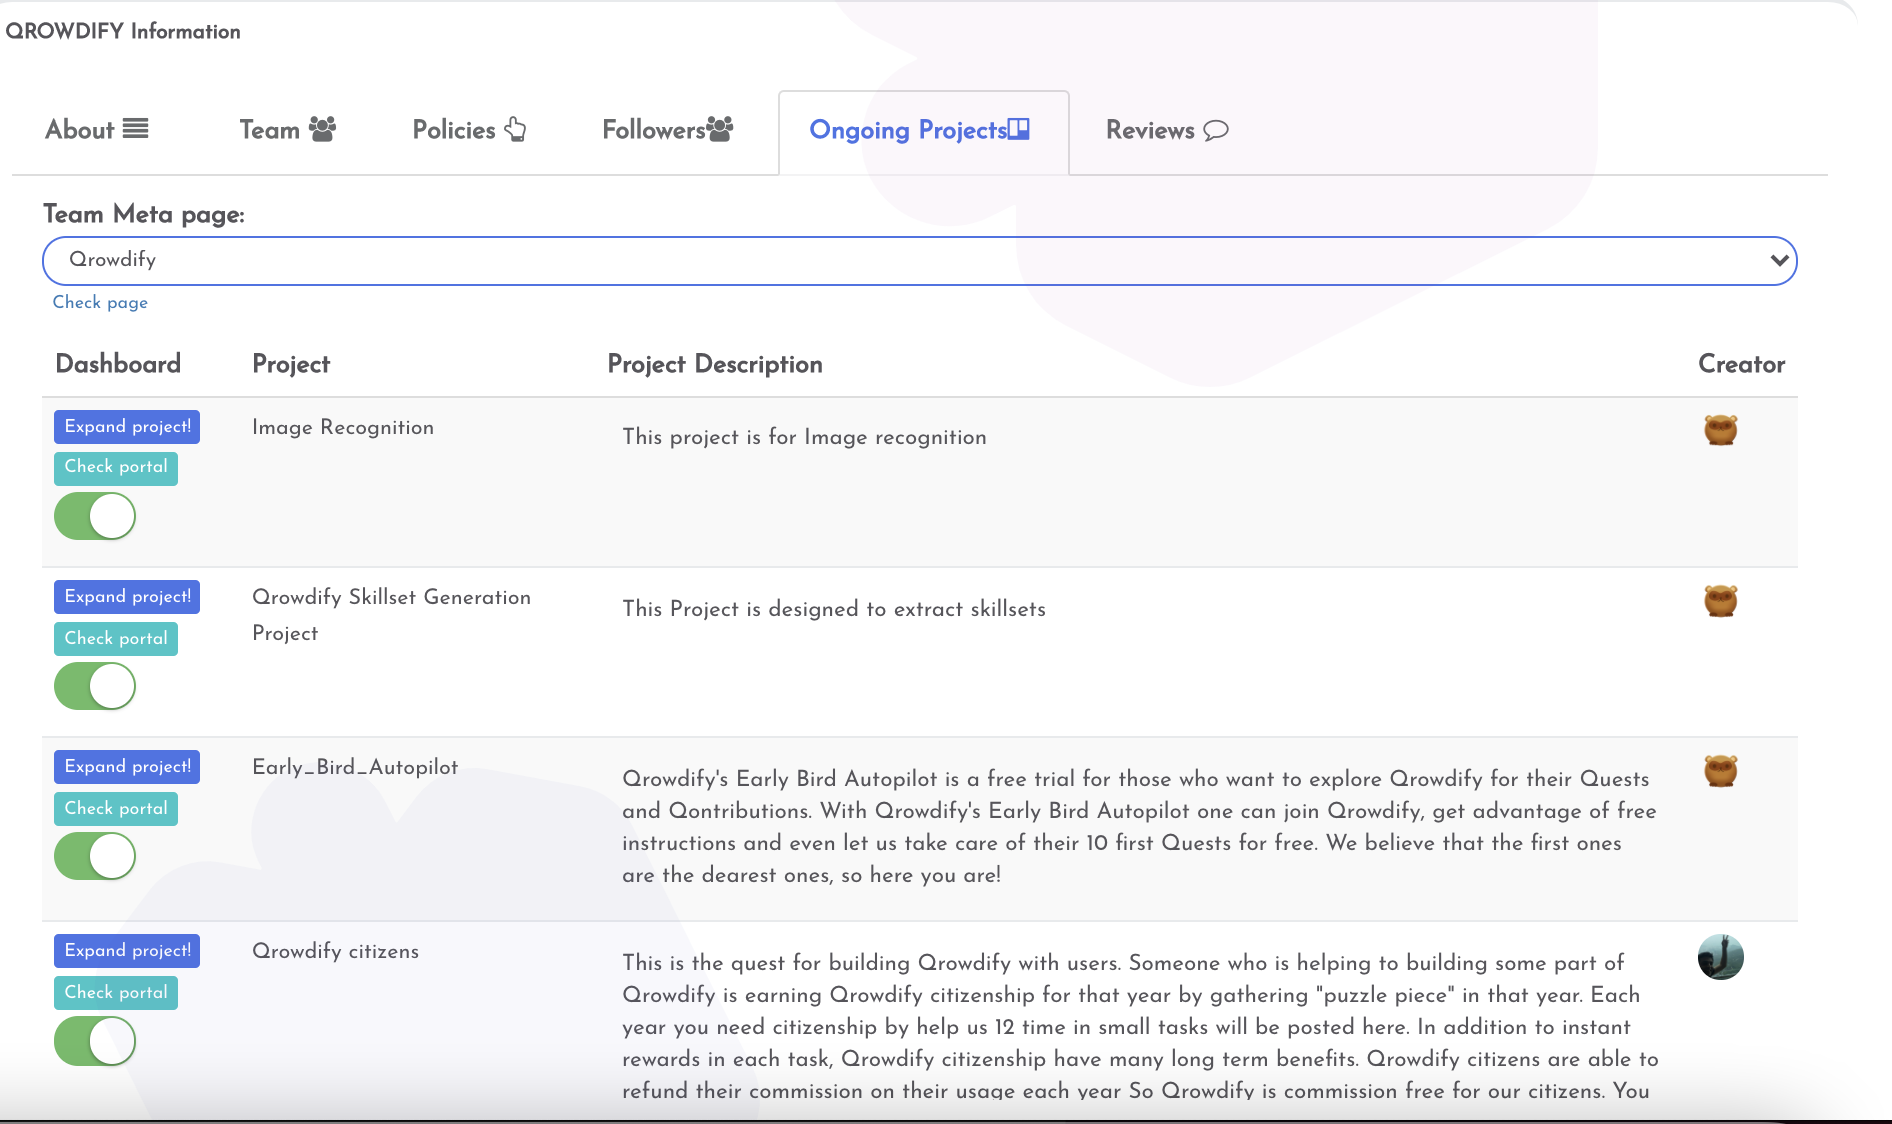This screenshot has width=1892, height=1124.
Task: Open Image Recognition creator owl avatar
Action: click(x=1720, y=430)
